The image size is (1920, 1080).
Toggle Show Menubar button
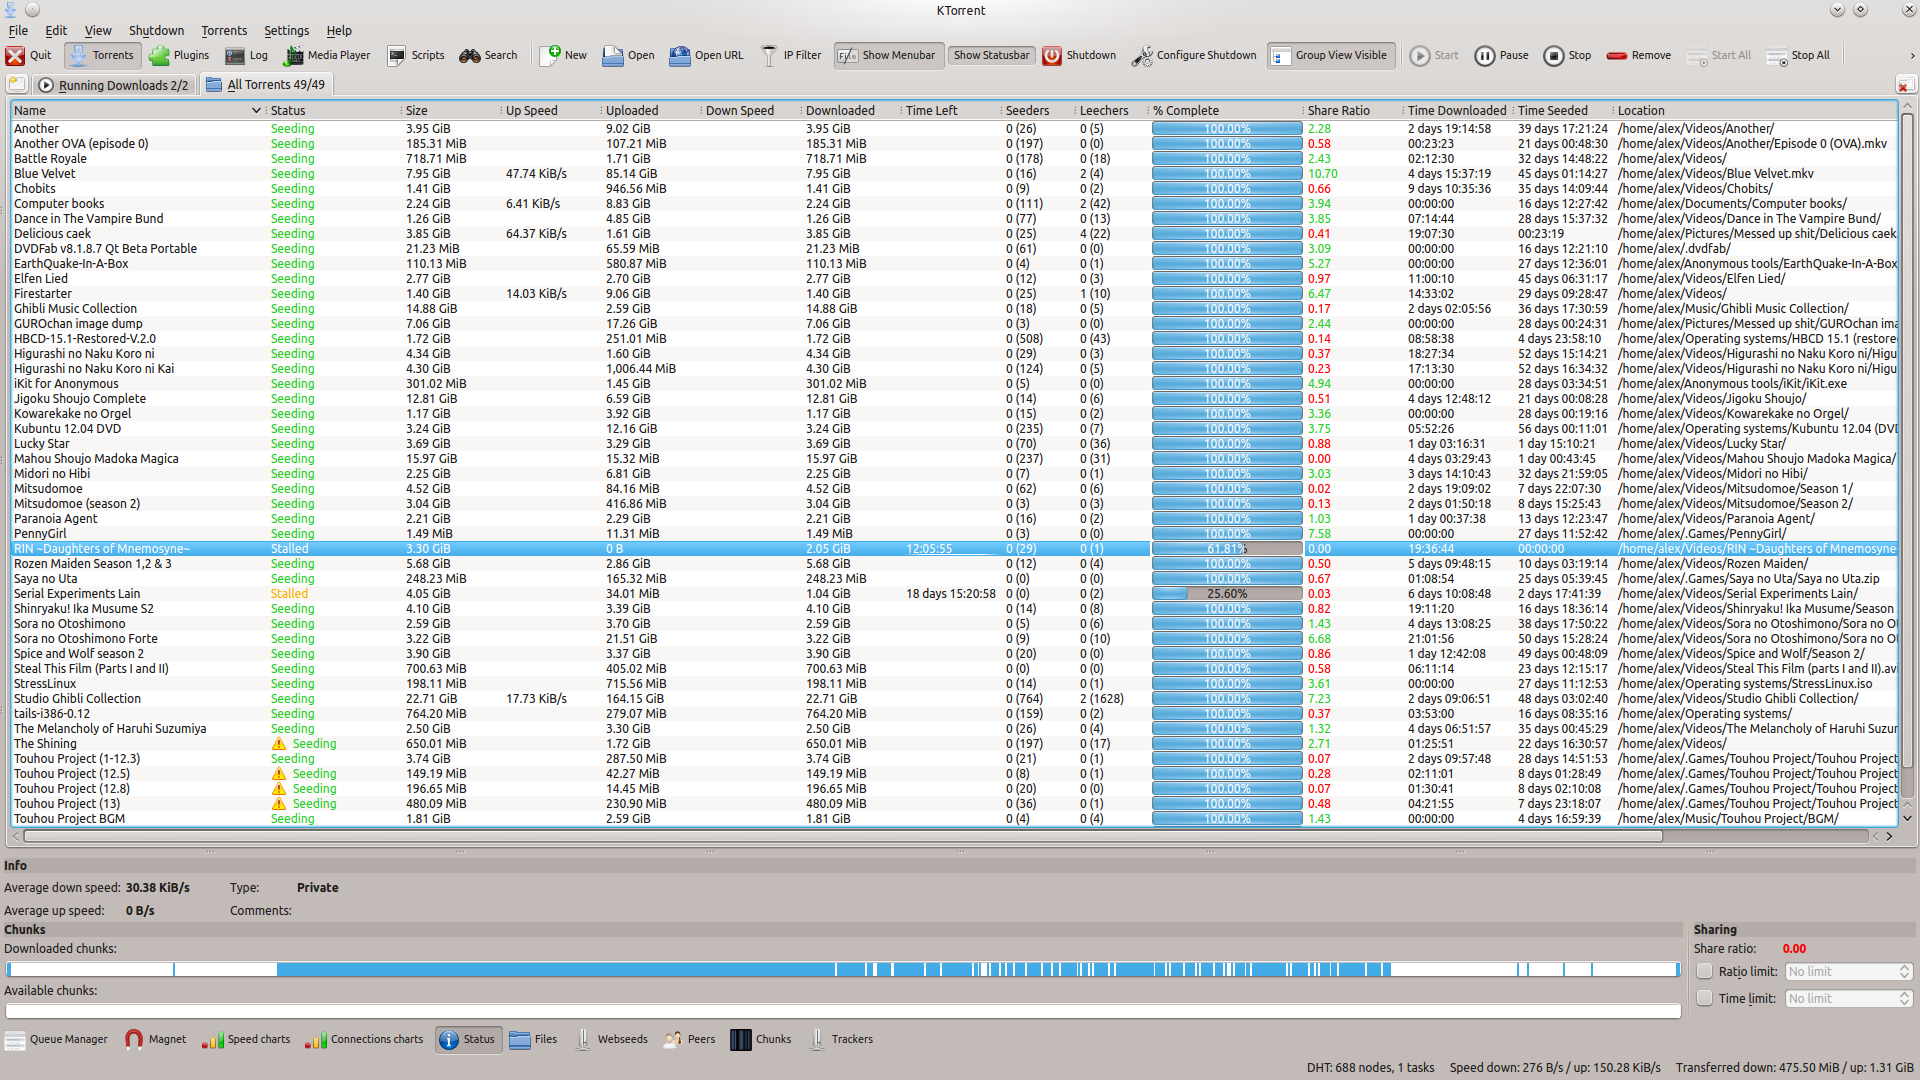click(887, 56)
